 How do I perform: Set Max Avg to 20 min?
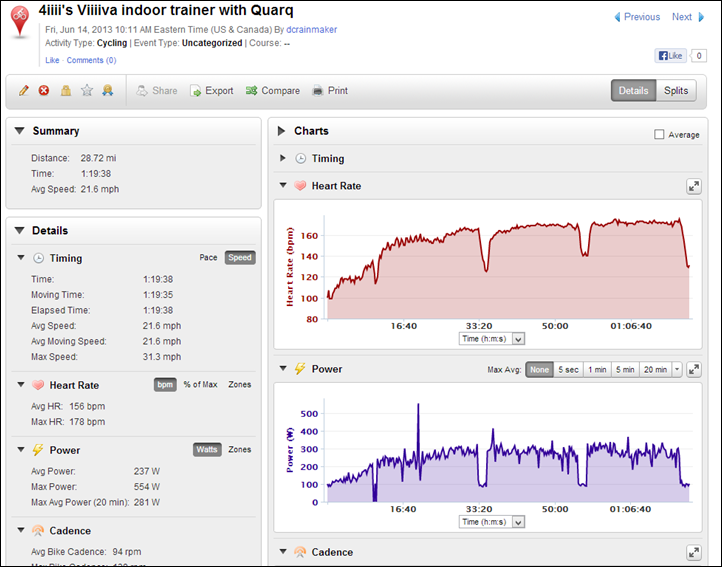tap(655, 369)
